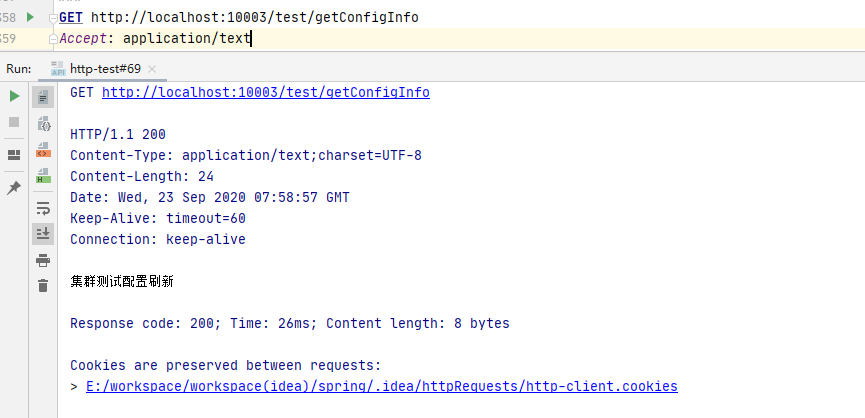Select the http-test#69 run tab

(106, 68)
